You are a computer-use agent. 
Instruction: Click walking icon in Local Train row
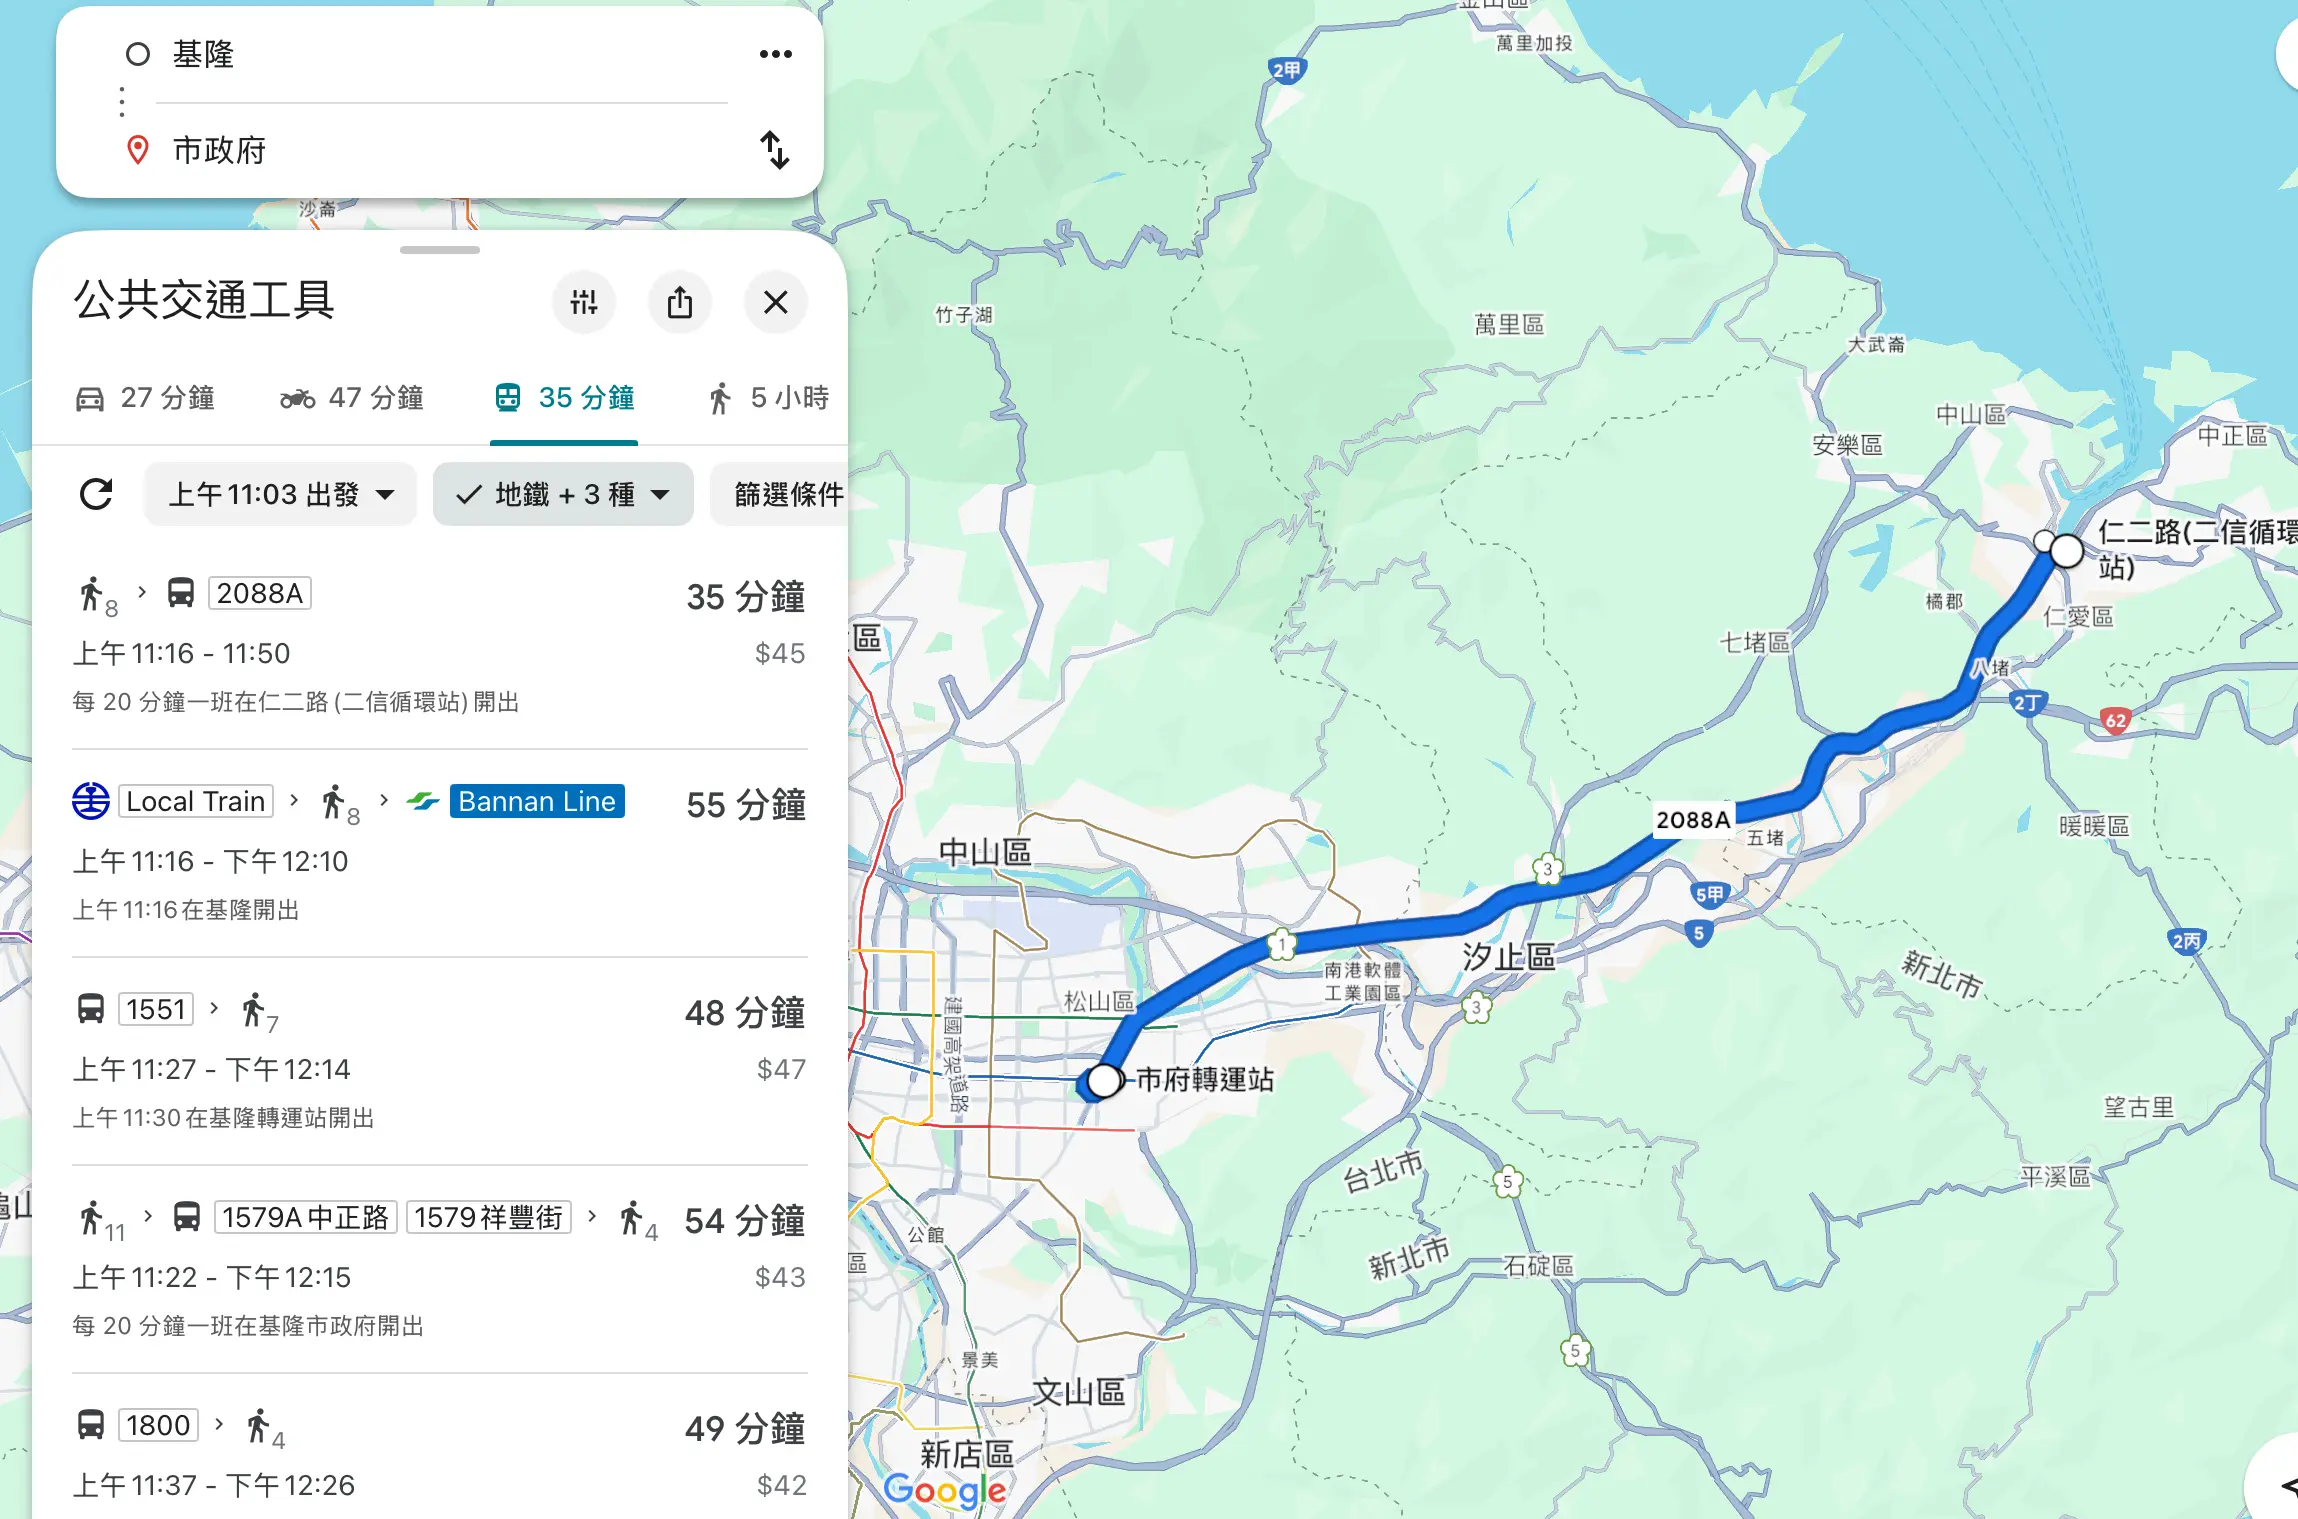333,802
